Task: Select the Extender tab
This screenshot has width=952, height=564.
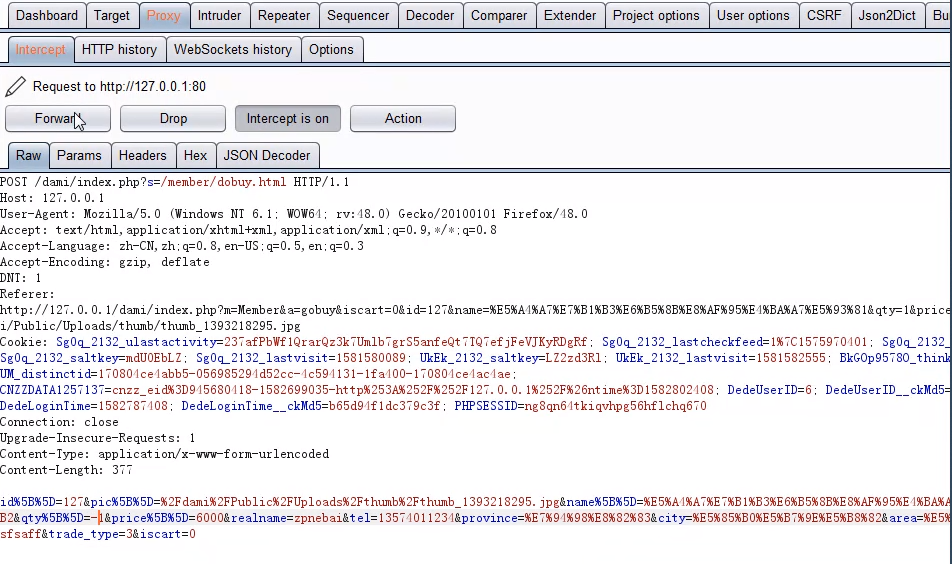Action: pos(570,15)
